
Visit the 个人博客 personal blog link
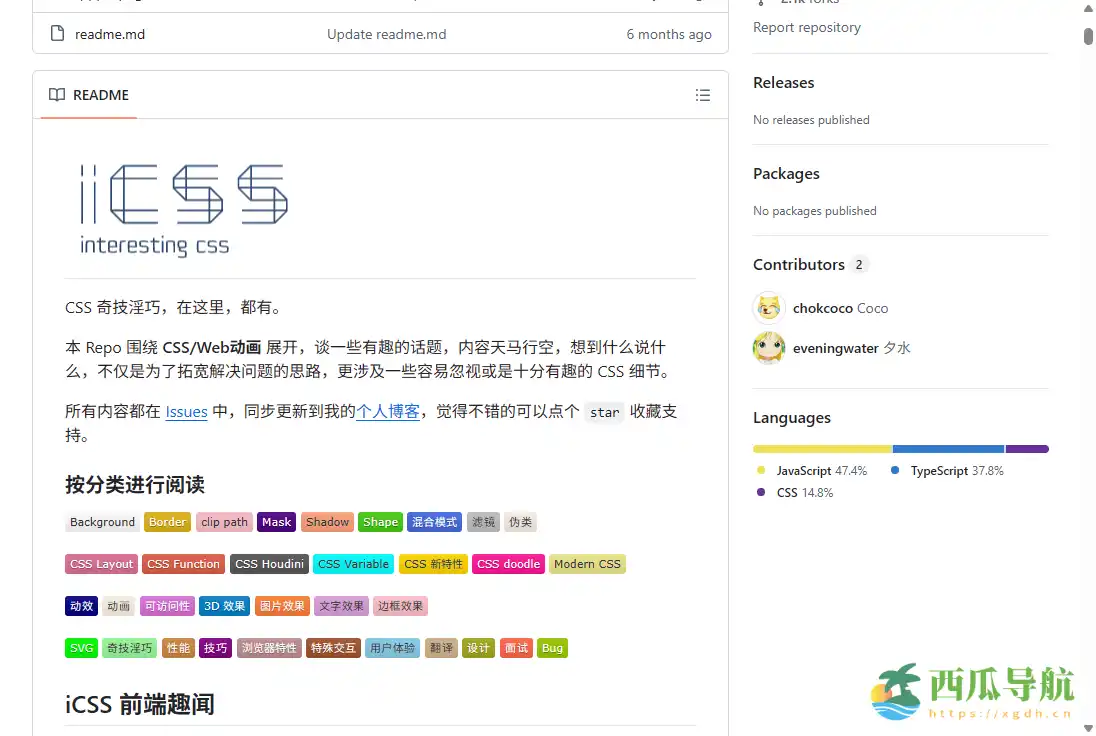[x=388, y=411]
